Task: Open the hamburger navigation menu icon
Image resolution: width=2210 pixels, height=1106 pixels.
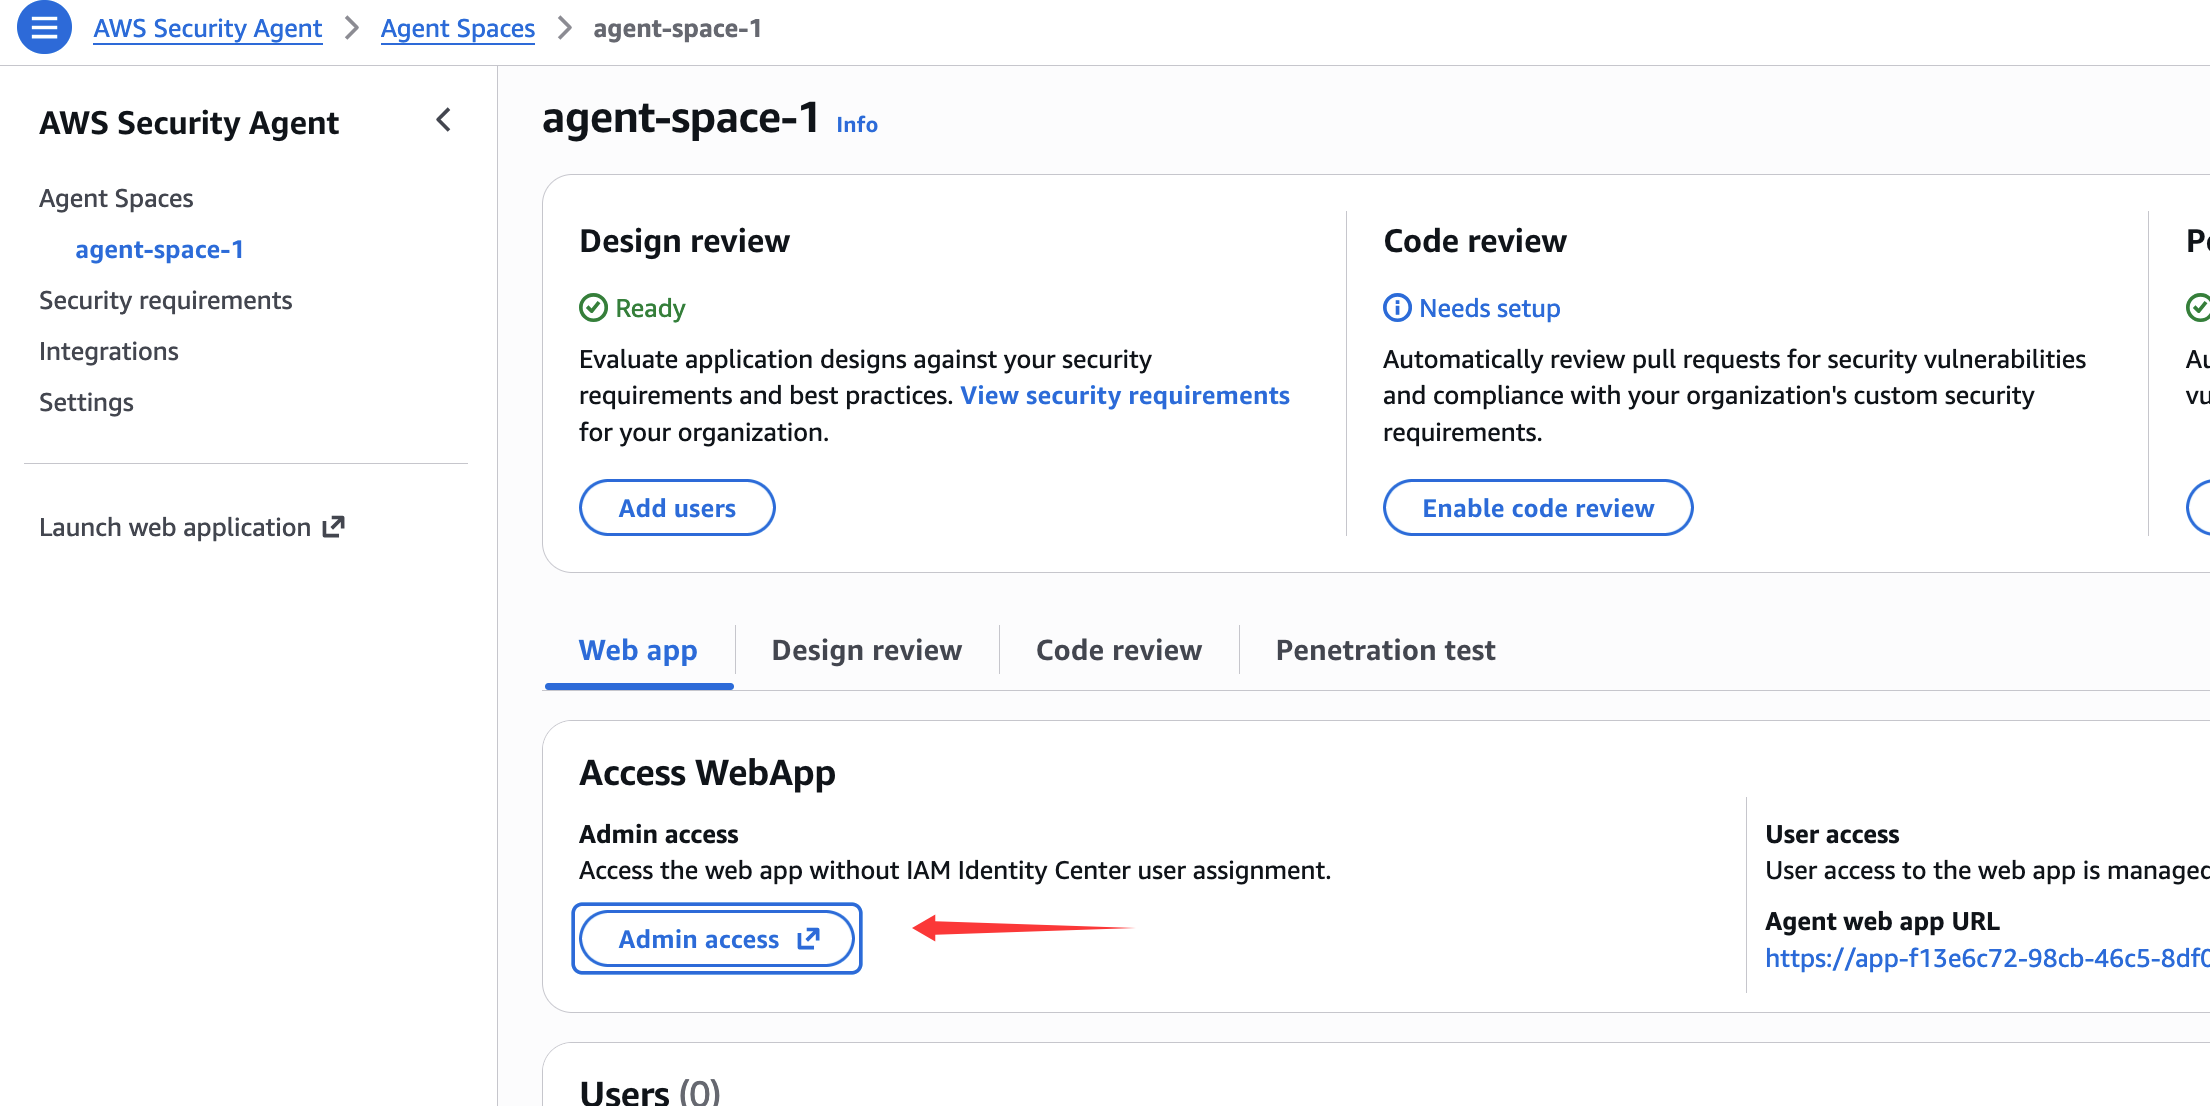Action: (x=44, y=28)
